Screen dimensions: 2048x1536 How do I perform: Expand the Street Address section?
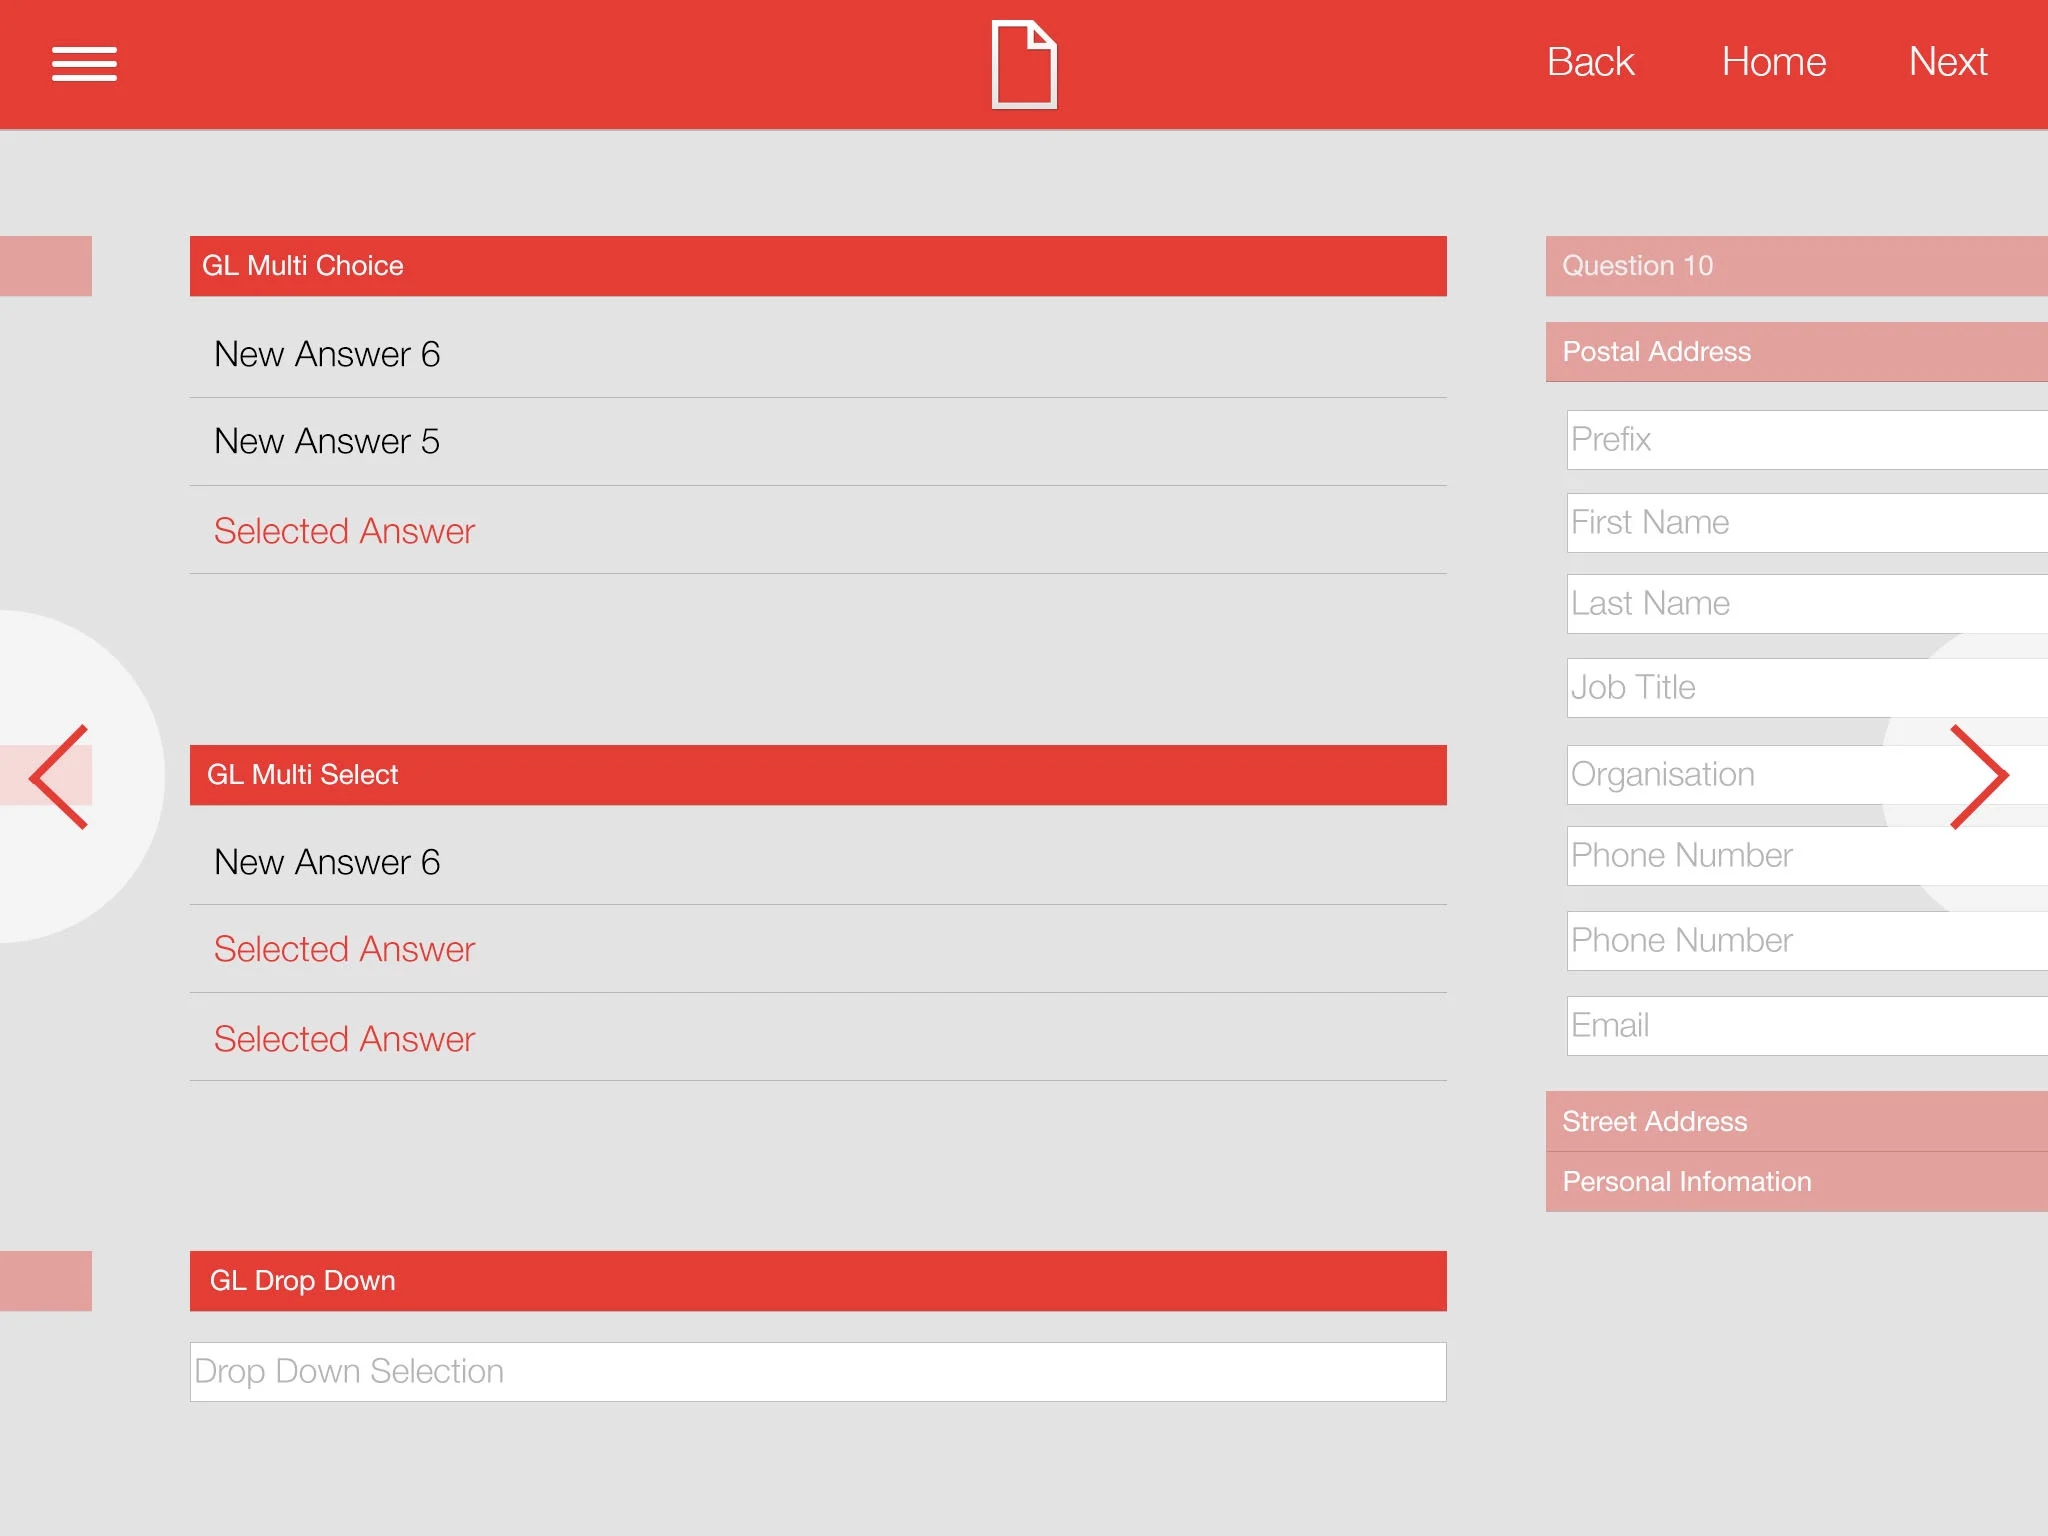point(1797,1121)
